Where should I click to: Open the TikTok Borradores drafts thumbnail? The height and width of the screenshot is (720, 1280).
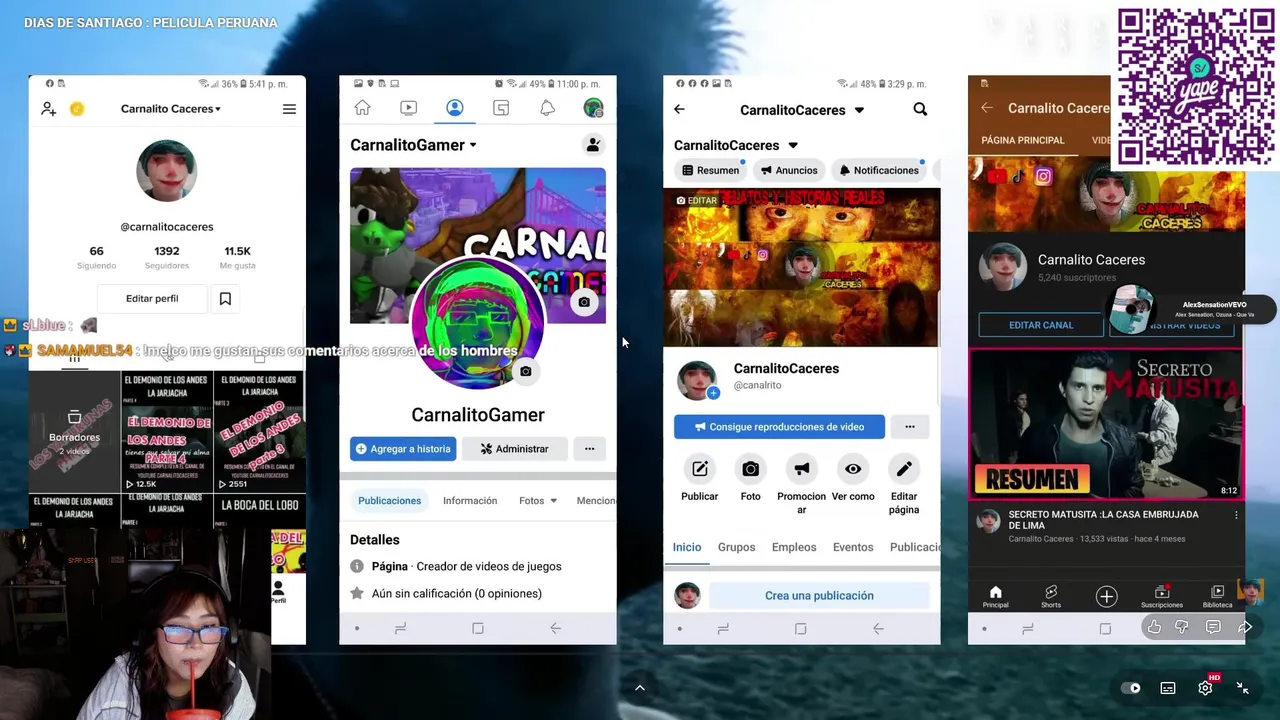[x=75, y=432]
